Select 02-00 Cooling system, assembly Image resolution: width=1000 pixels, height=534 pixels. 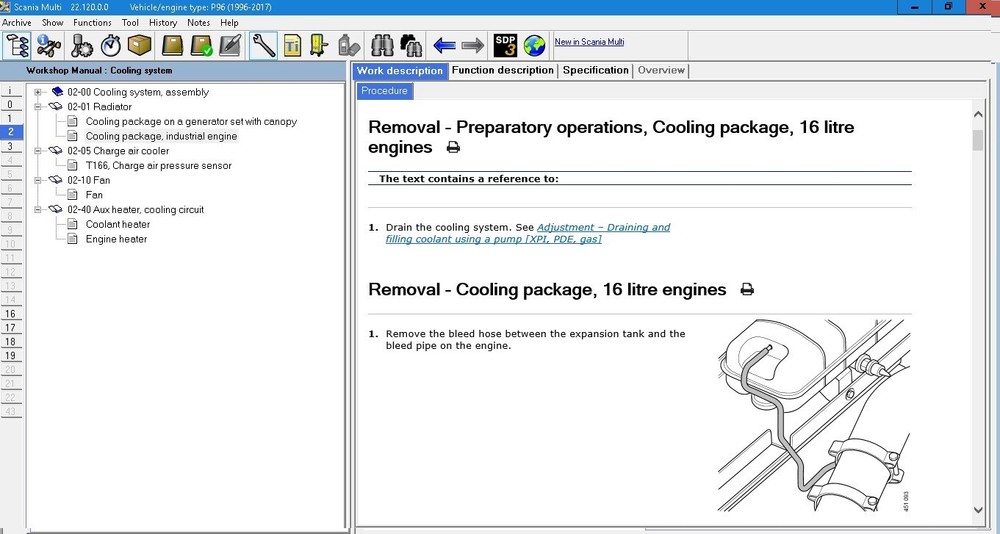(138, 92)
